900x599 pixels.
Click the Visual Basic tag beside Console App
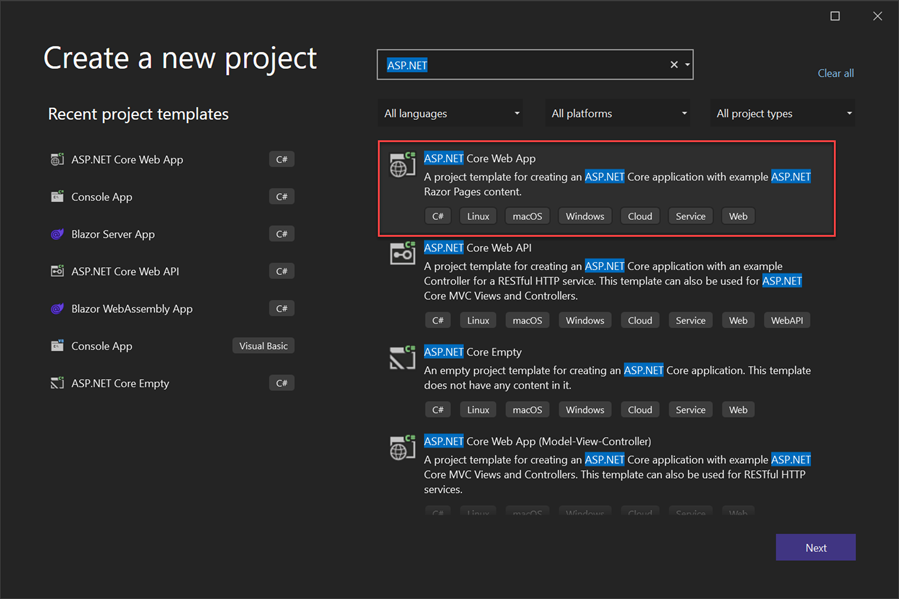[x=263, y=346]
